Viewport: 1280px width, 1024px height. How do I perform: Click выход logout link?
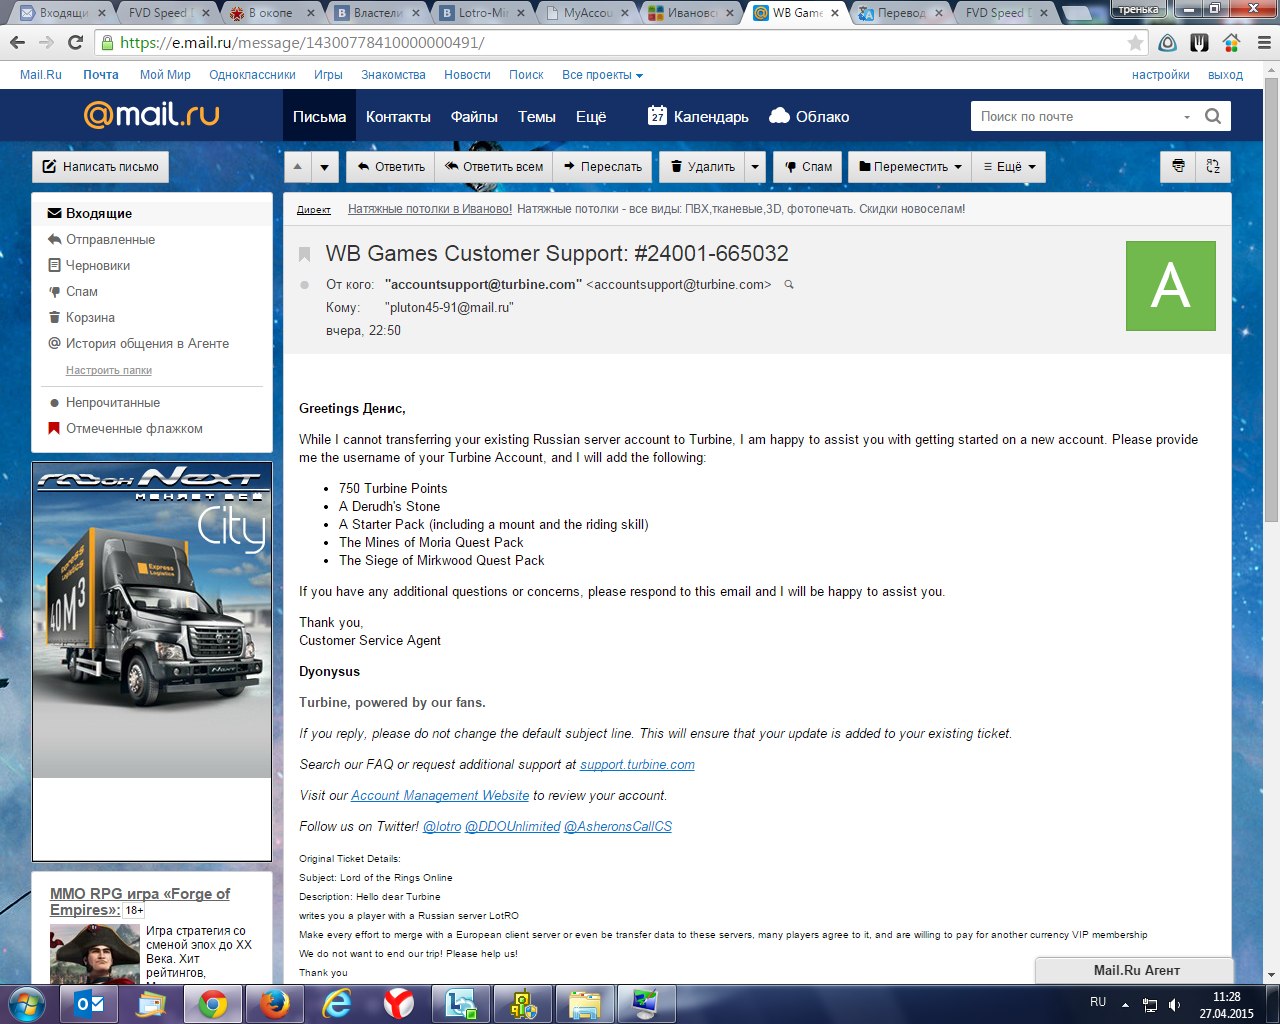click(1225, 75)
